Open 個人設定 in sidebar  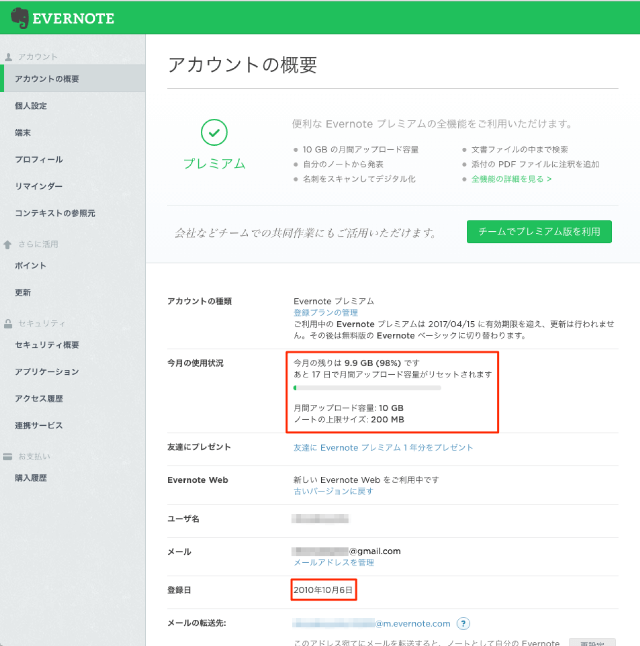(30, 105)
